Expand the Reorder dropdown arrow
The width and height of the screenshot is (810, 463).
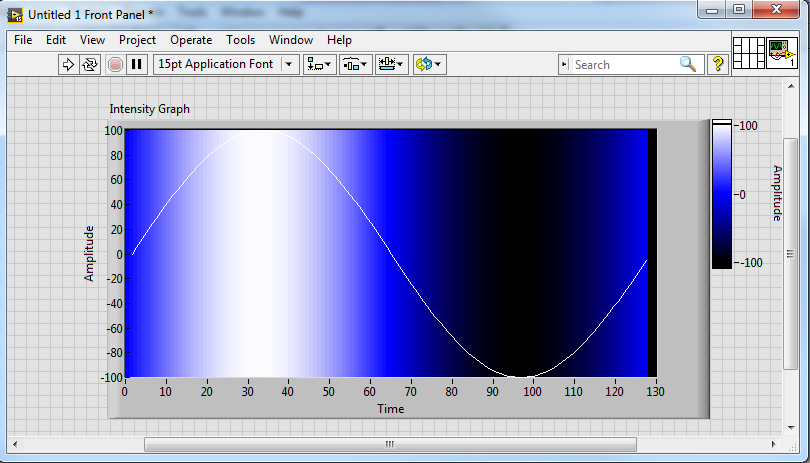[438, 65]
